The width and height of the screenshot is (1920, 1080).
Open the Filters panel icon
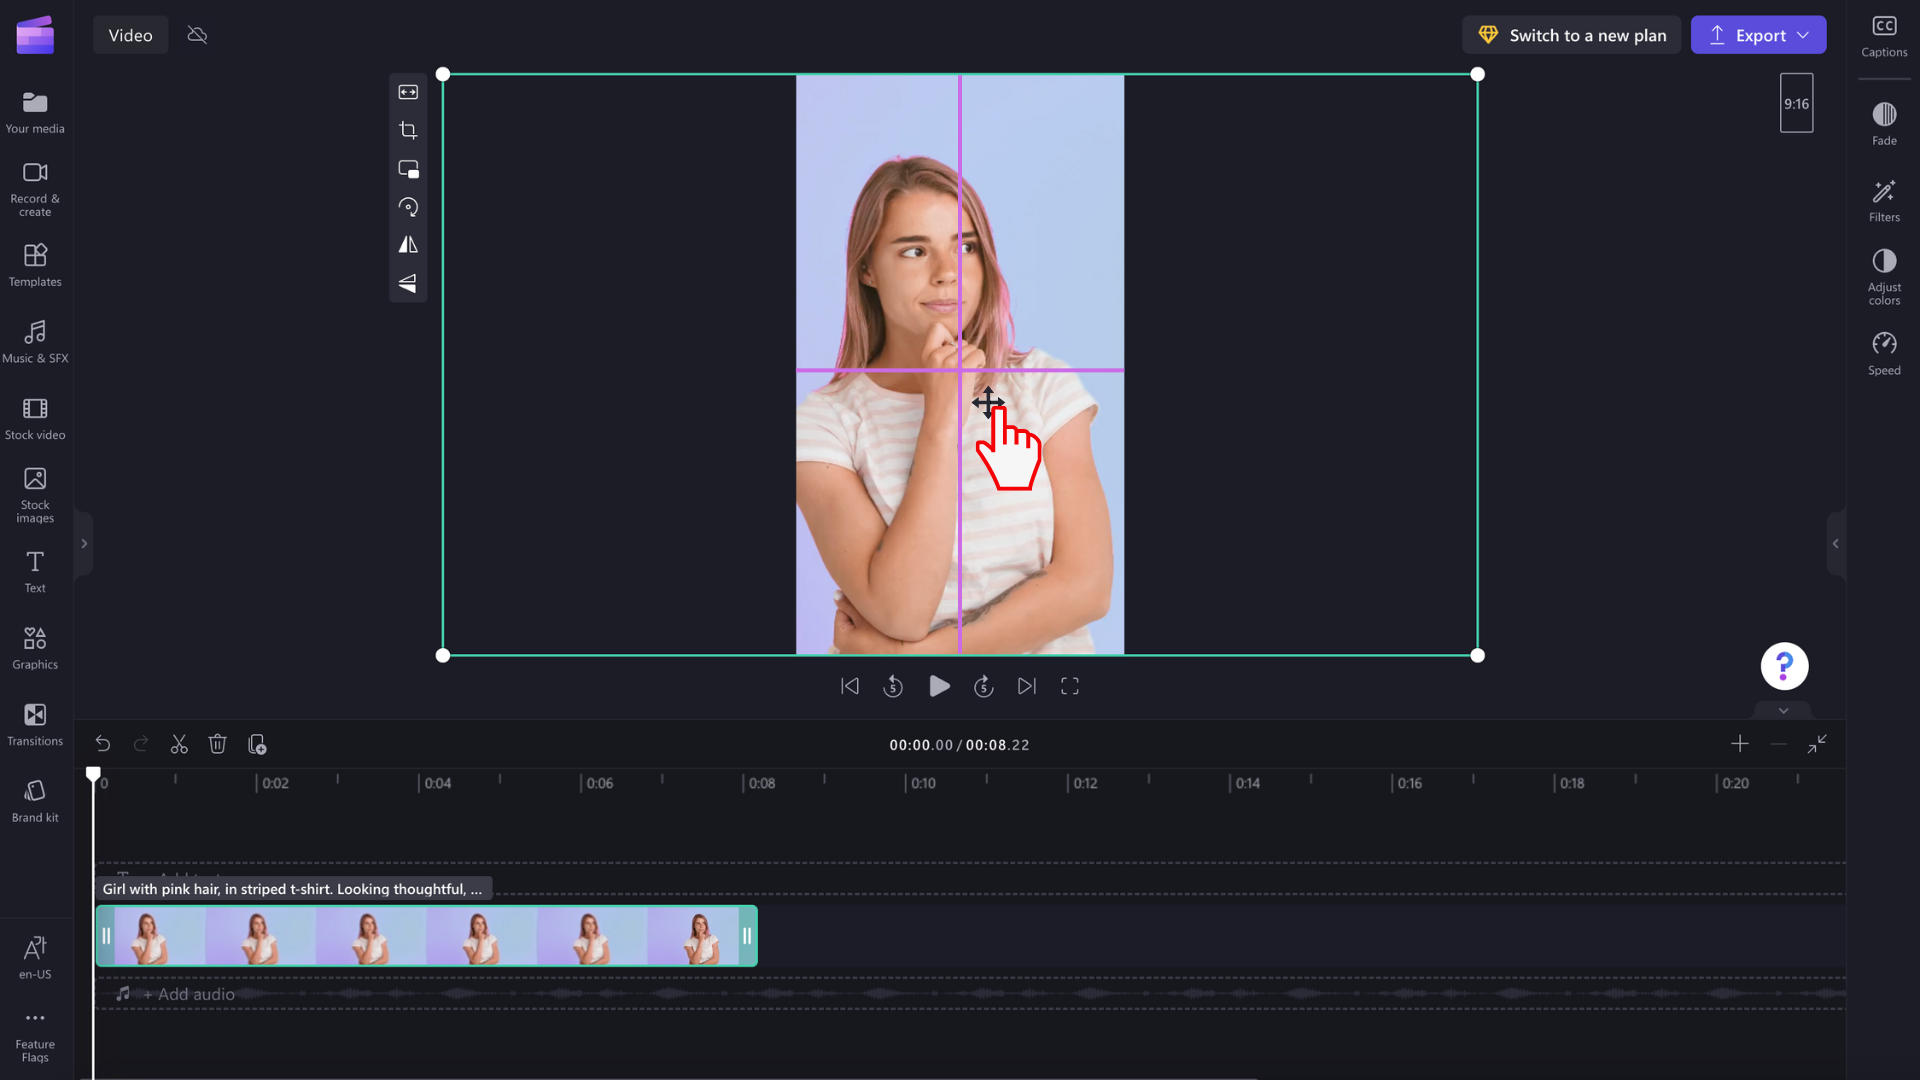(x=1883, y=198)
